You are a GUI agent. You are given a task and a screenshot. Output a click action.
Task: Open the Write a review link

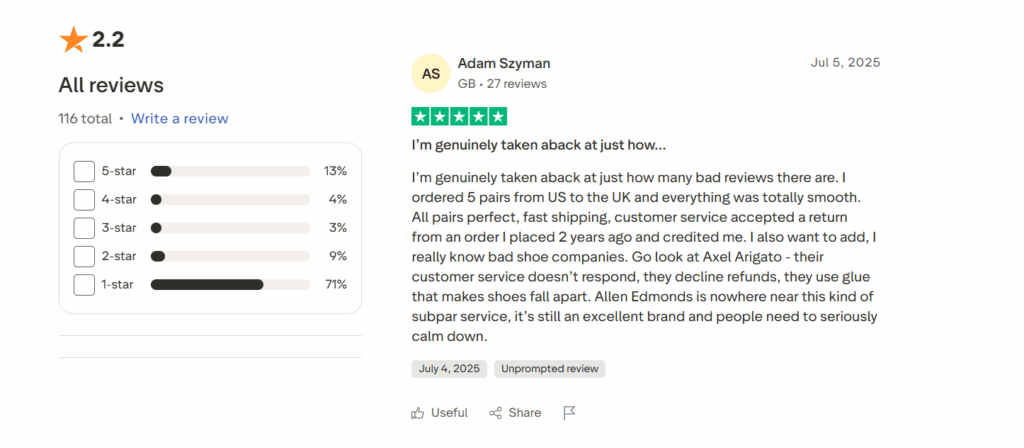[x=179, y=118]
